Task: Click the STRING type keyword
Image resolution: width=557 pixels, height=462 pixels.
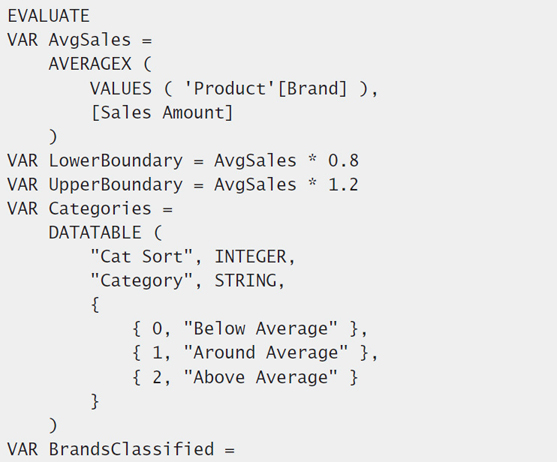Action: tap(245, 281)
